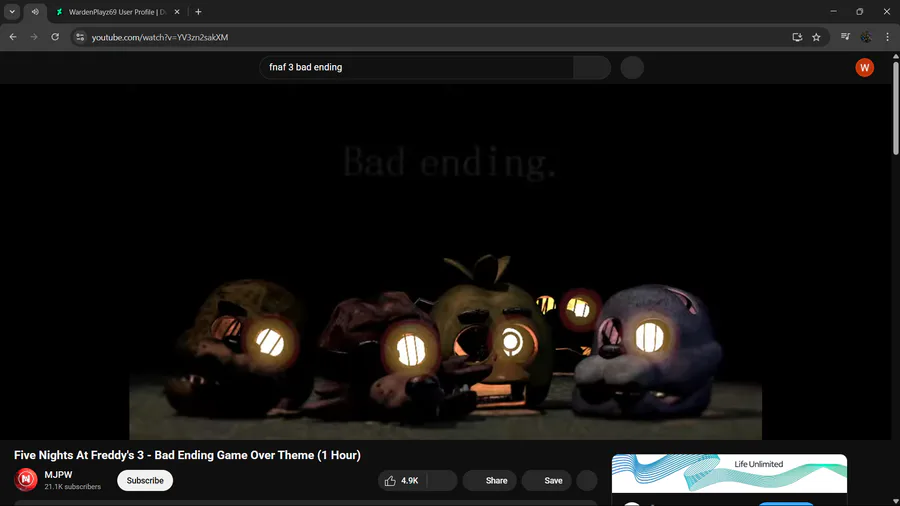This screenshot has height=506, width=900.
Task: Go forward to the next page
Action: [x=34, y=37]
